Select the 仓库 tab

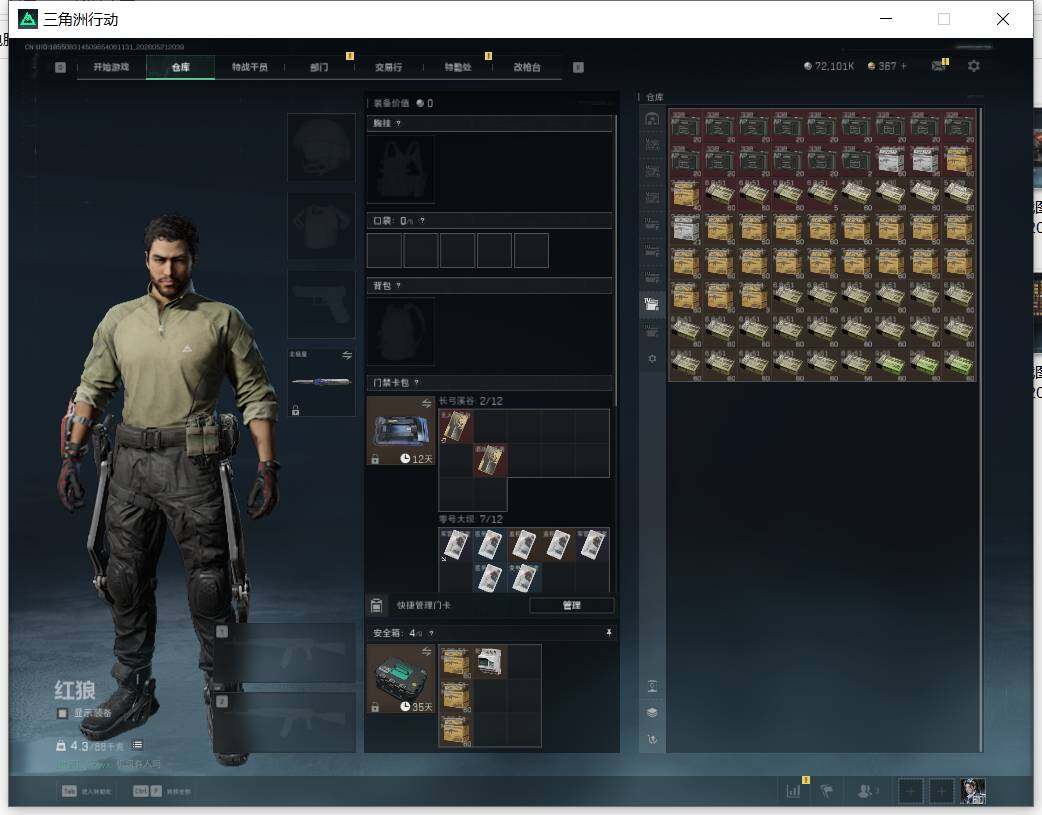coord(180,67)
